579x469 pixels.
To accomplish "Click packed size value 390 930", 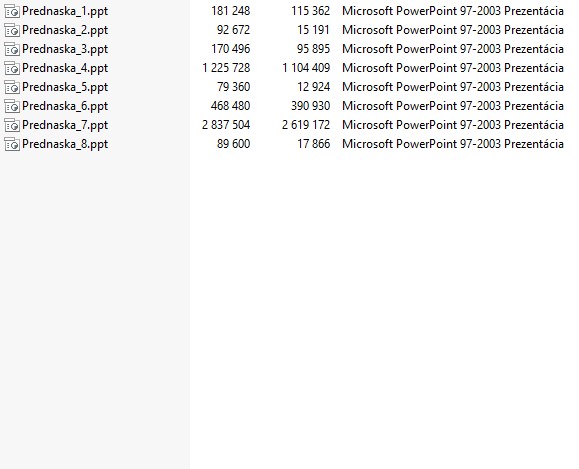I will [x=310, y=106].
